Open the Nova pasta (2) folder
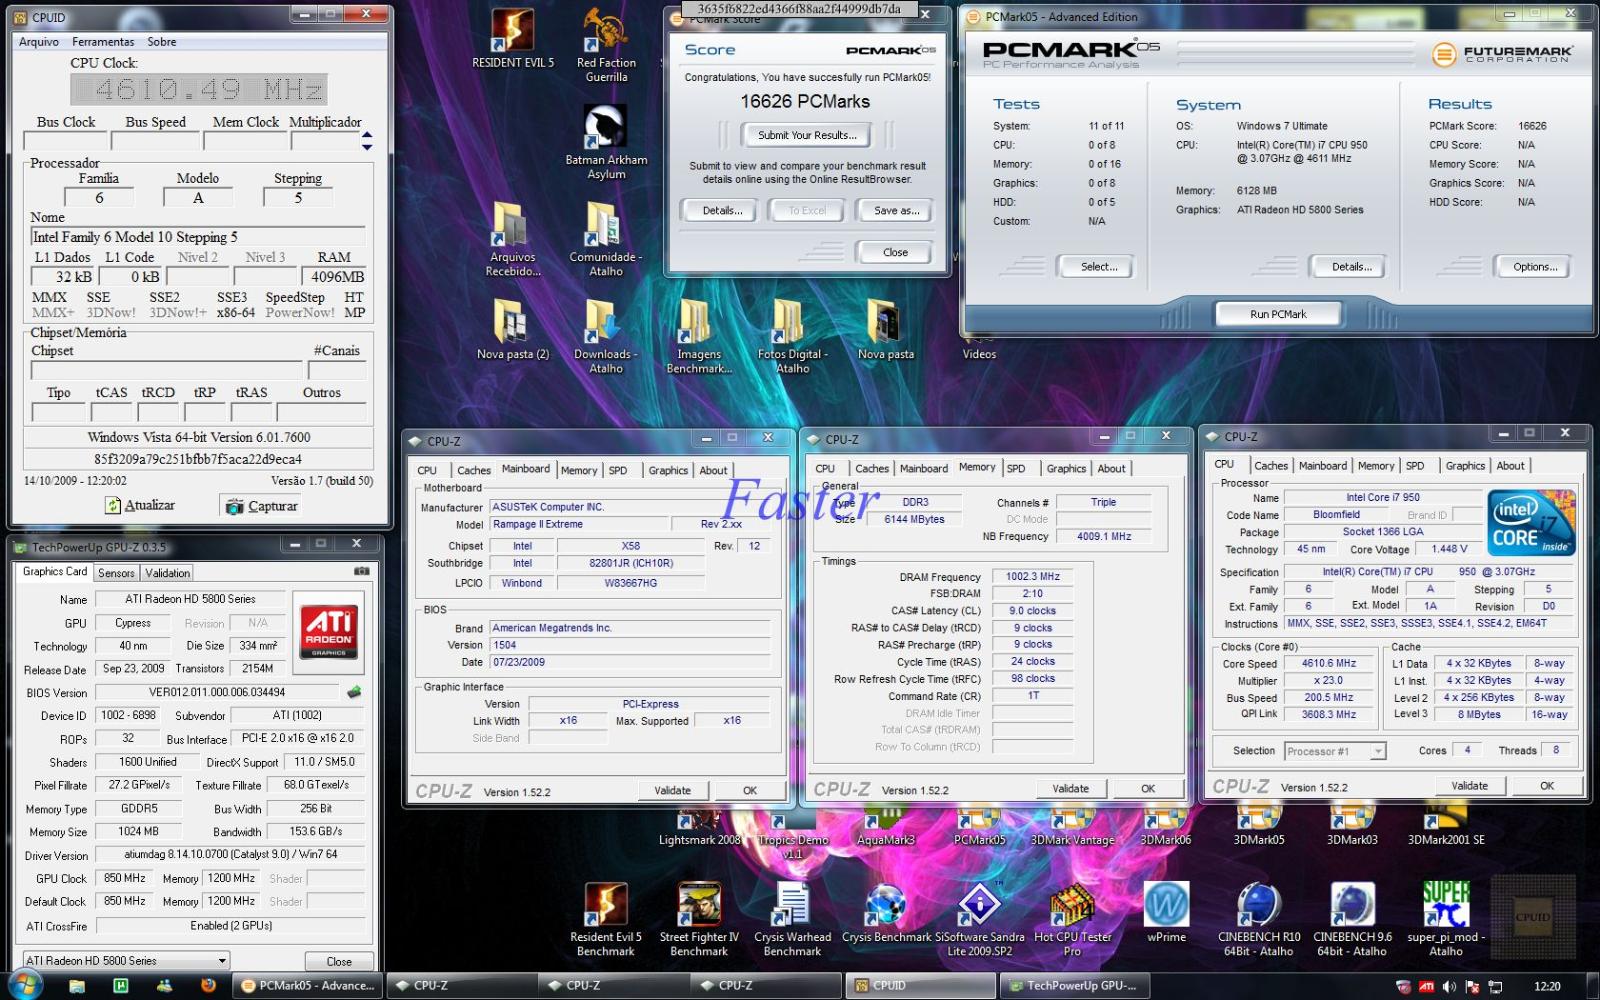The image size is (1600, 1000). click(x=512, y=329)
